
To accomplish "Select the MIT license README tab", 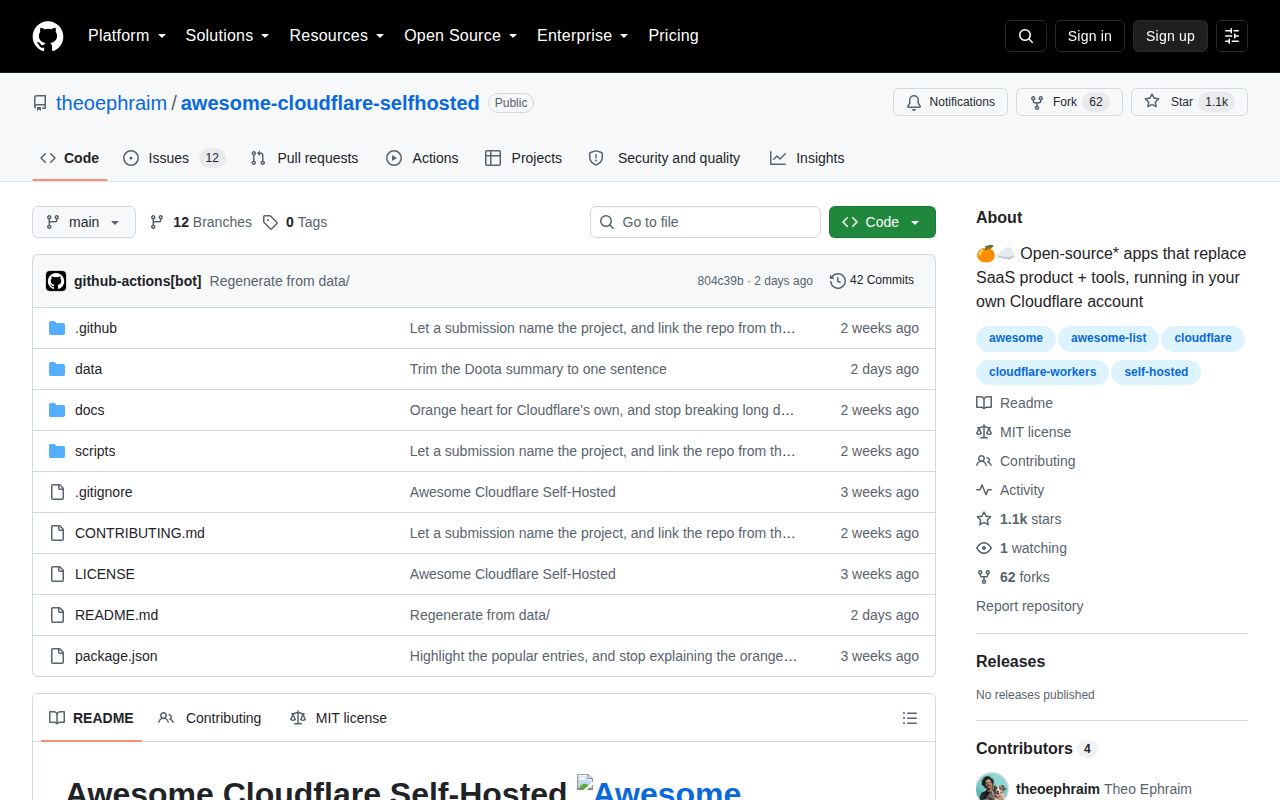I will tap(338, 718).
